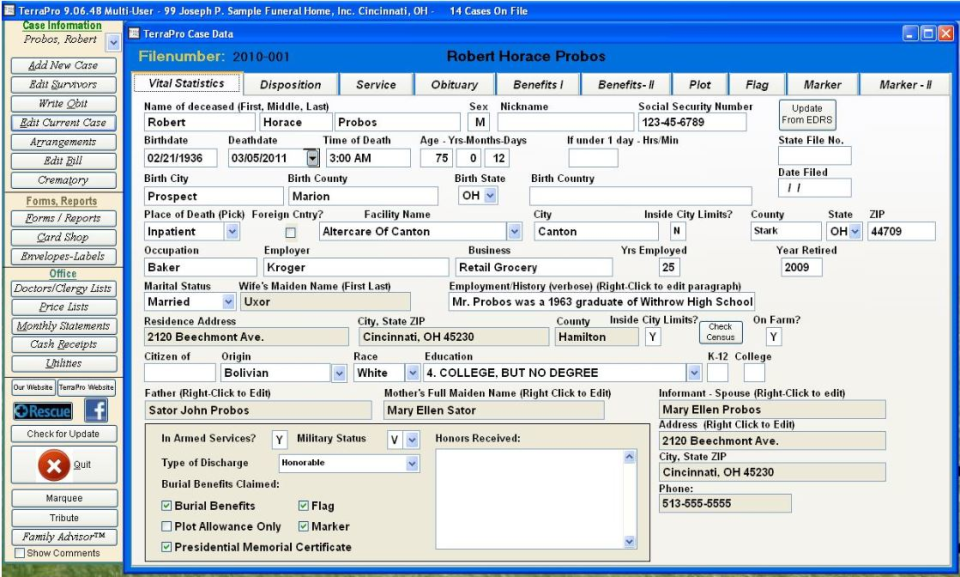Click the Facebook icon in sidebar
This screenshot has width=960, height=577.
[96, 410]
